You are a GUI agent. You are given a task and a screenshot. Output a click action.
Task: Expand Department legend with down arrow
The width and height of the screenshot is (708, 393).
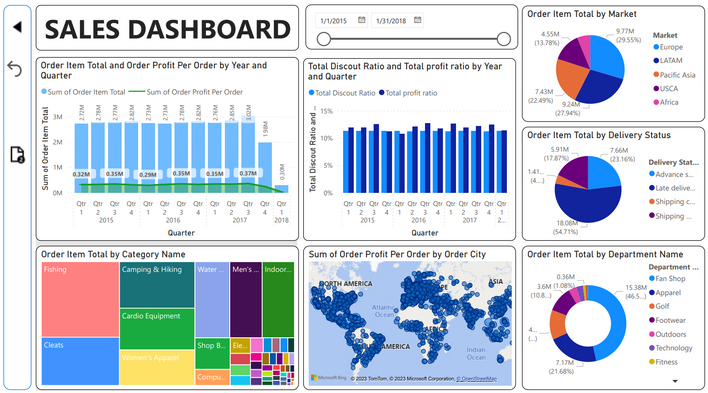click(675, 381)
